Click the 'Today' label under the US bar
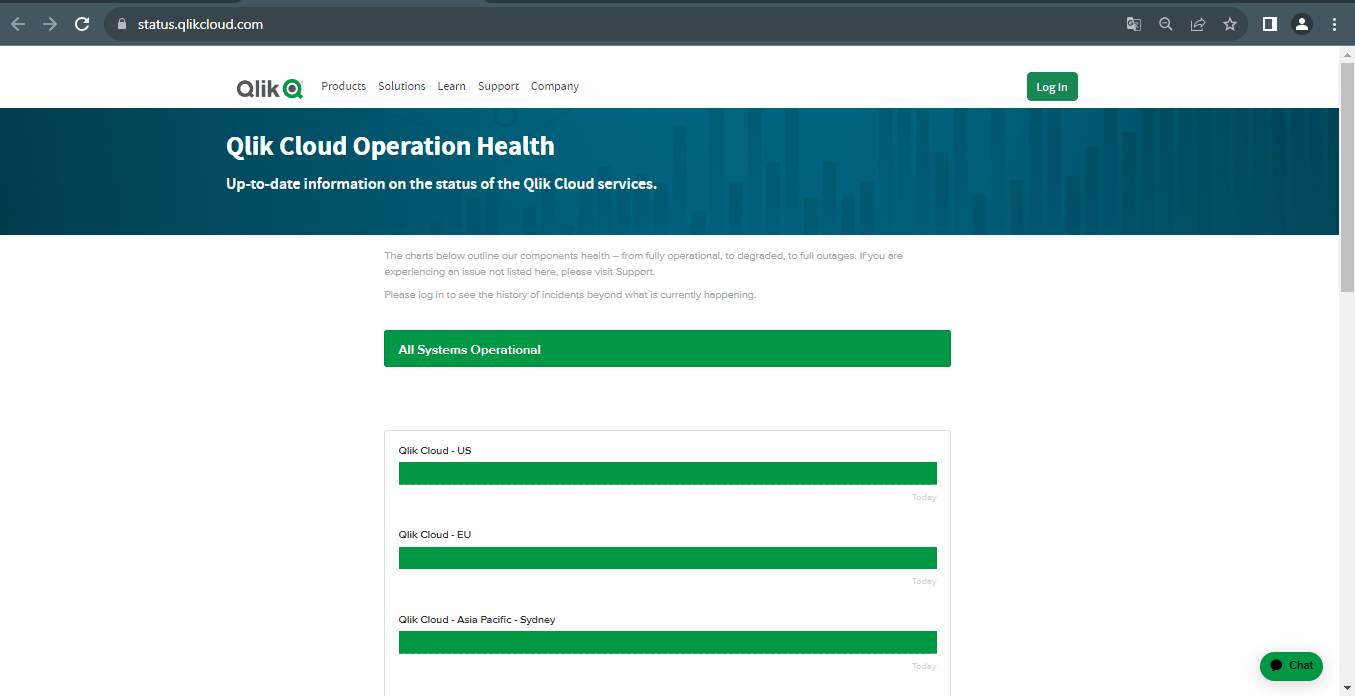Image resolution: width=1355 pixels, height=696 pixels. click(x=924, y=497)
